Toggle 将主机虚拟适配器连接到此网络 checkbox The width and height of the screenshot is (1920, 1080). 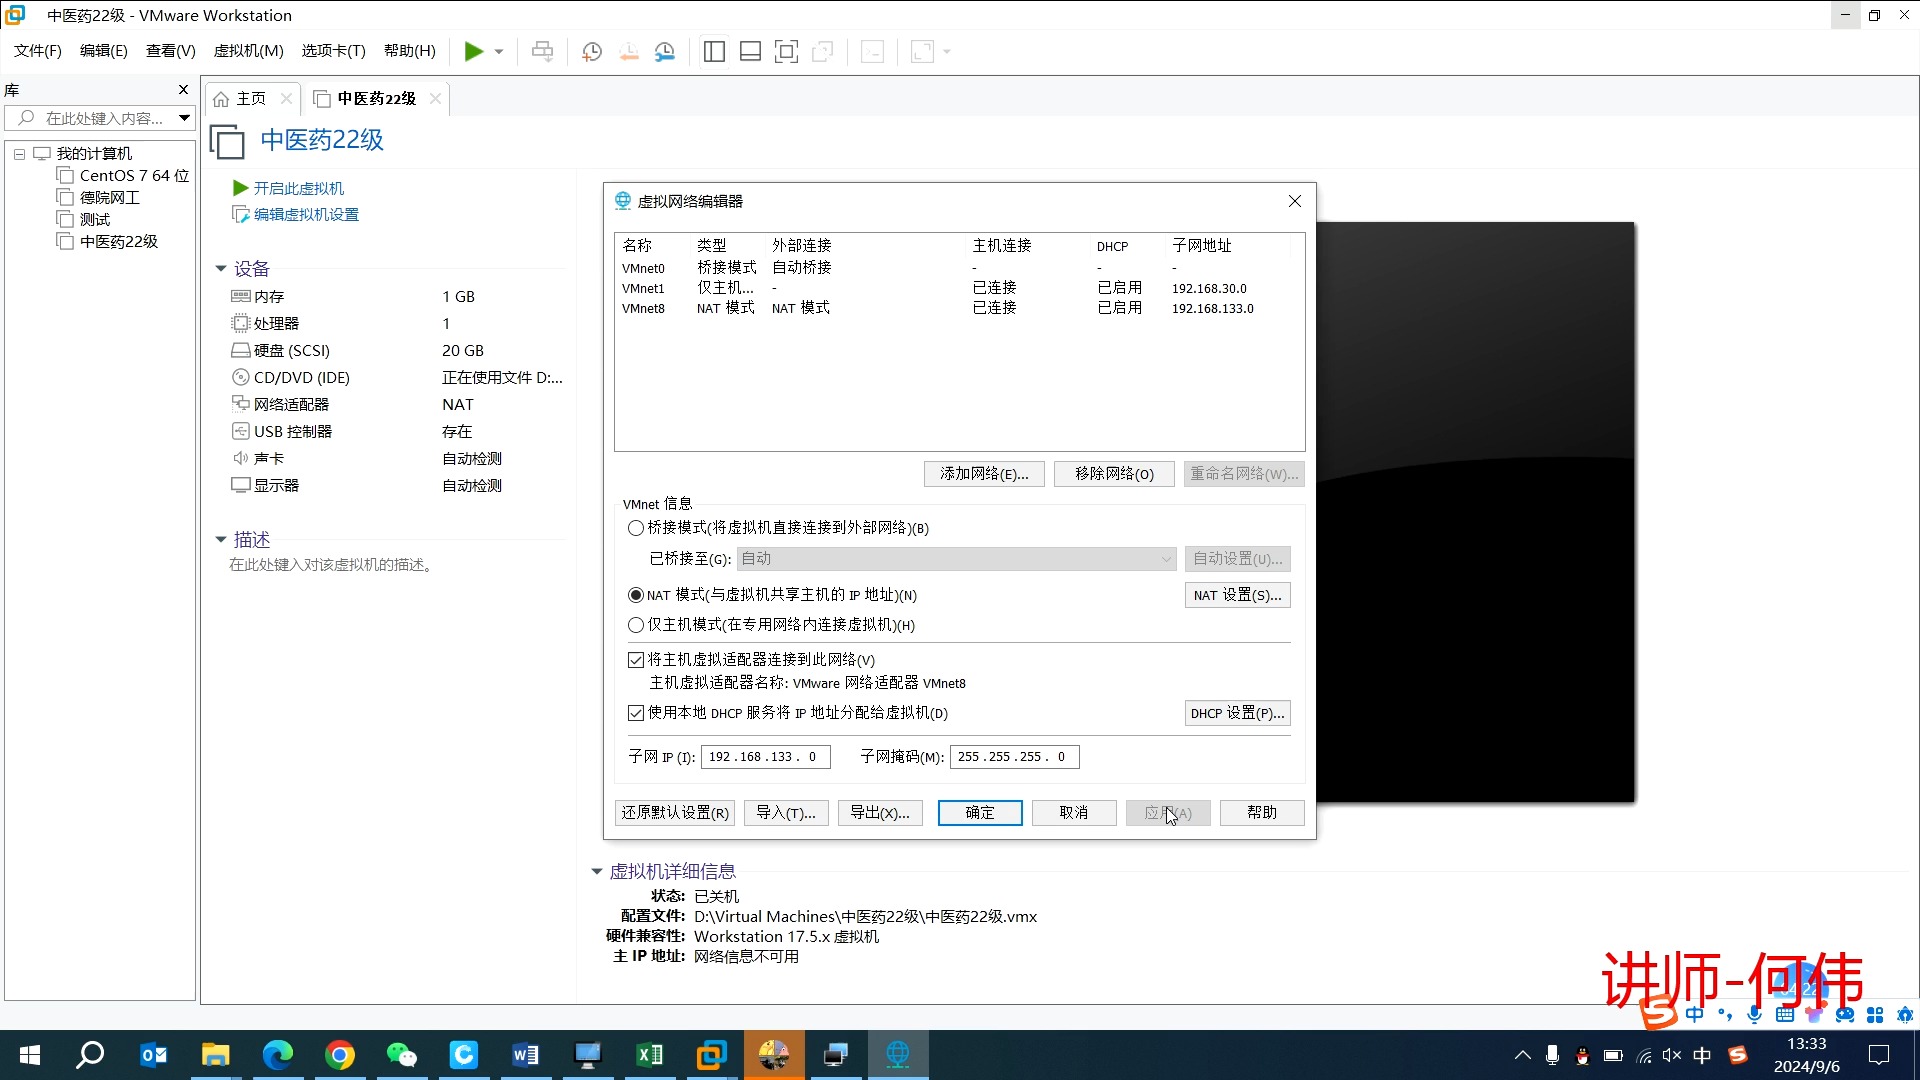(636, 660)
